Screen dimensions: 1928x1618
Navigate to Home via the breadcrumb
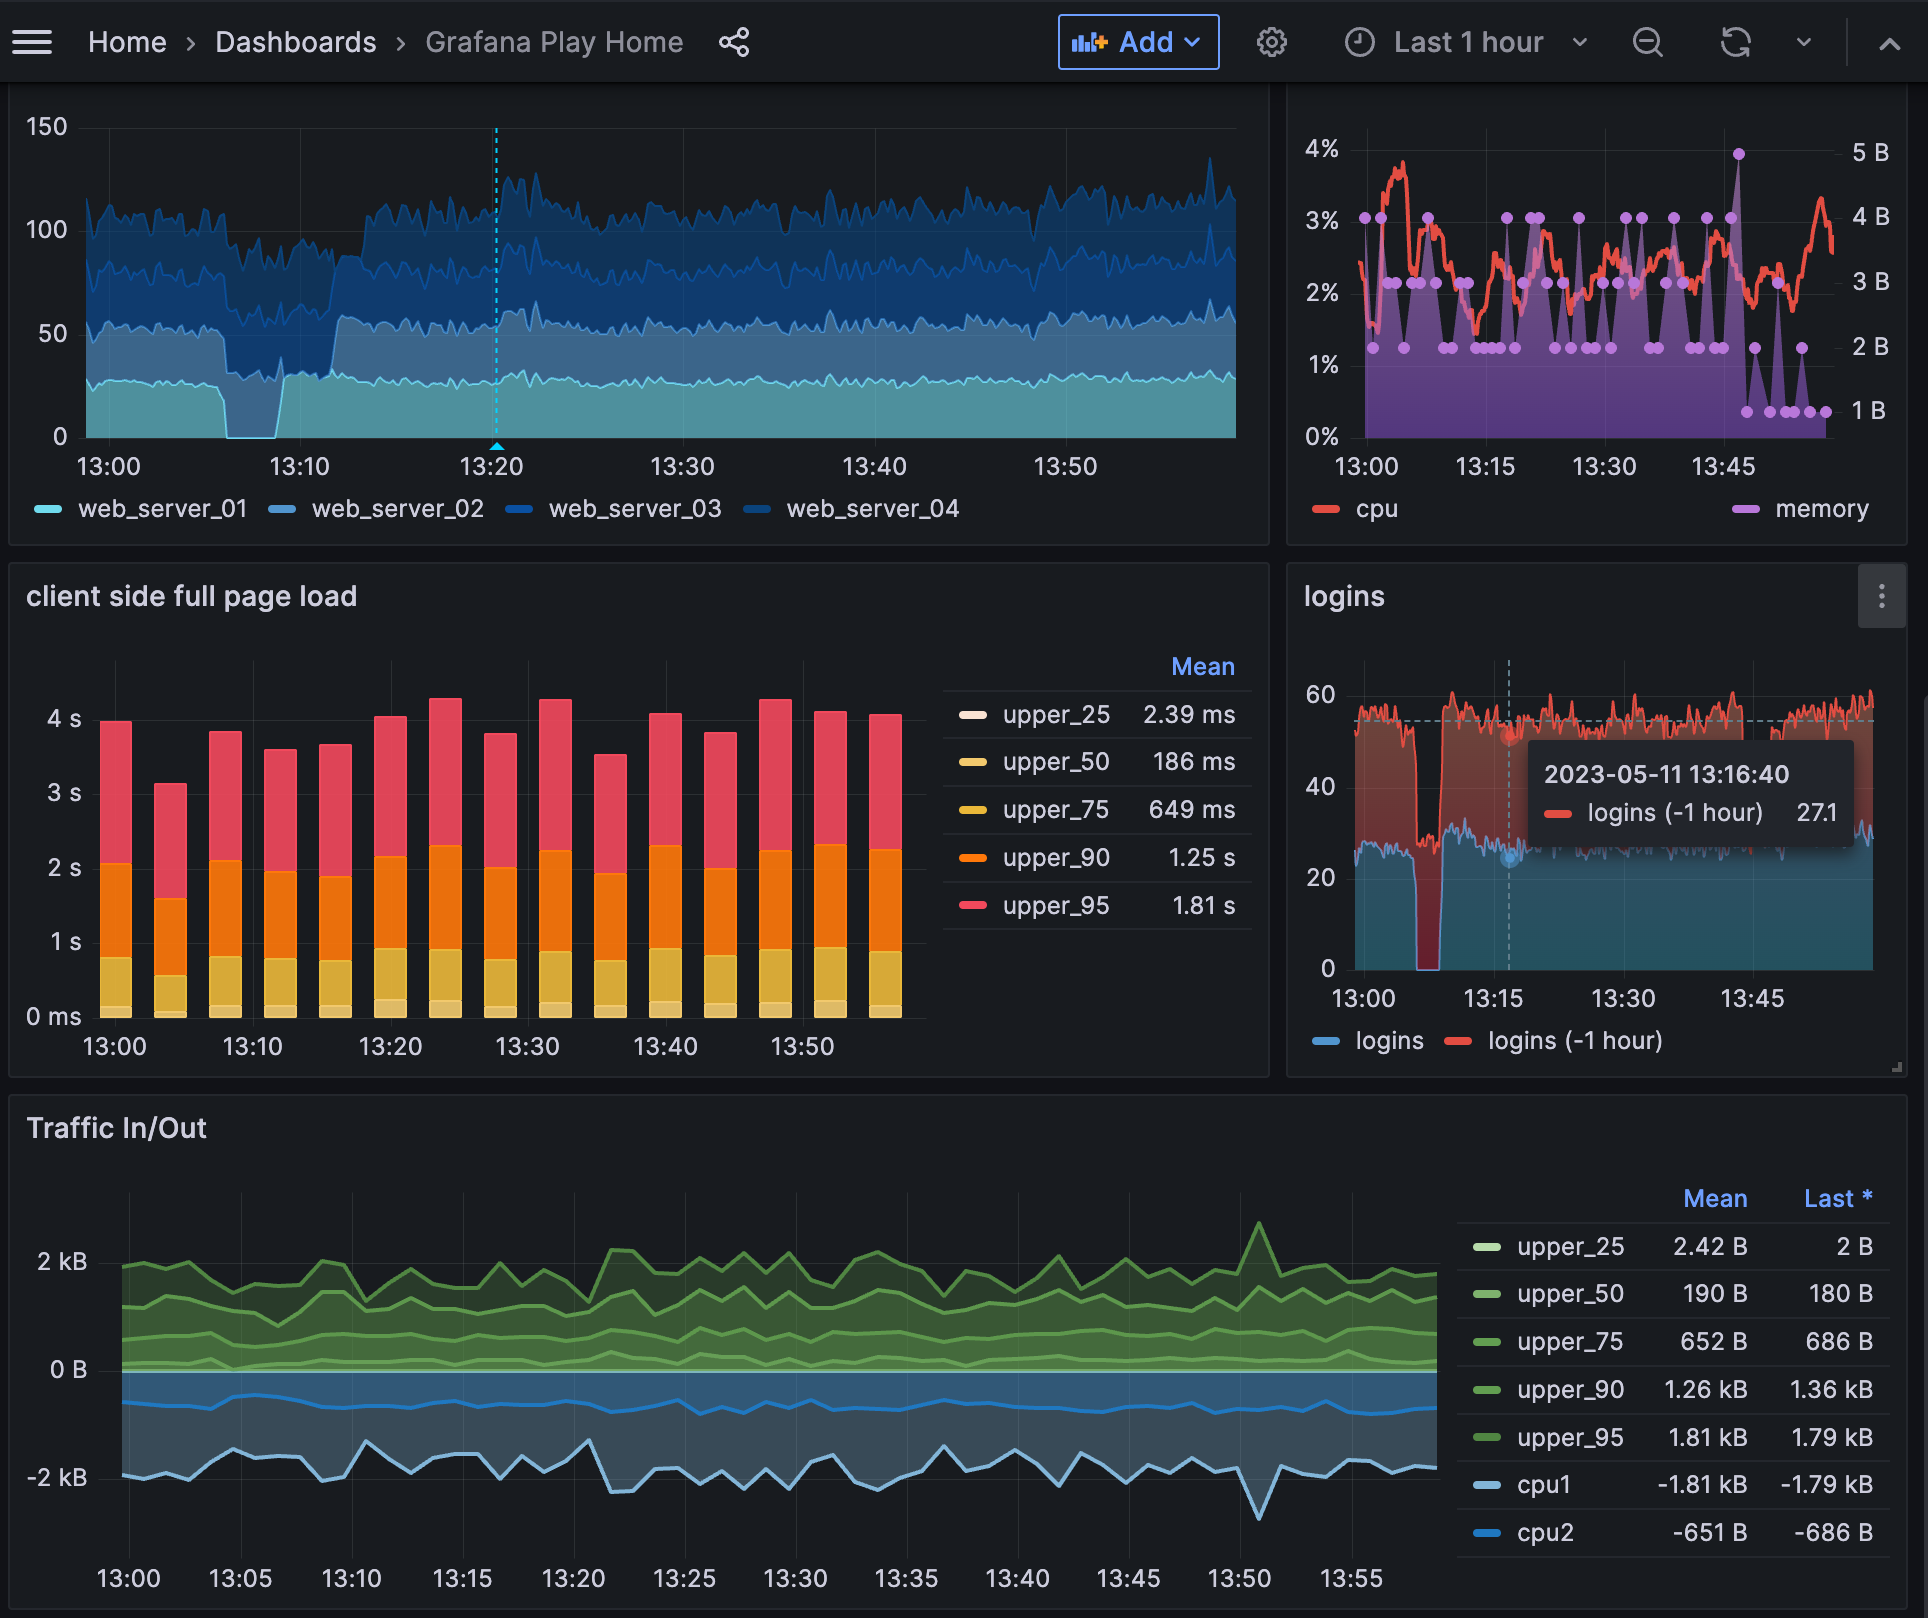127,42
